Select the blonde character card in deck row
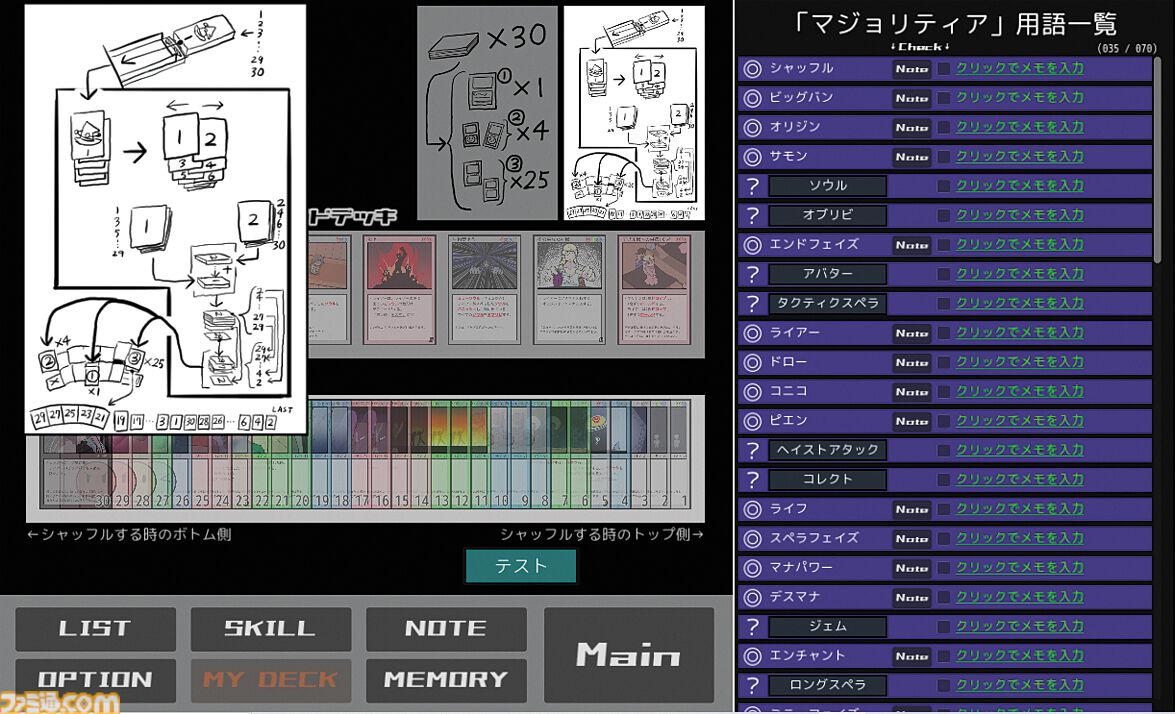Image resolution: width=1175 pixels, height=714 pixels. click(x=570, y=290)
